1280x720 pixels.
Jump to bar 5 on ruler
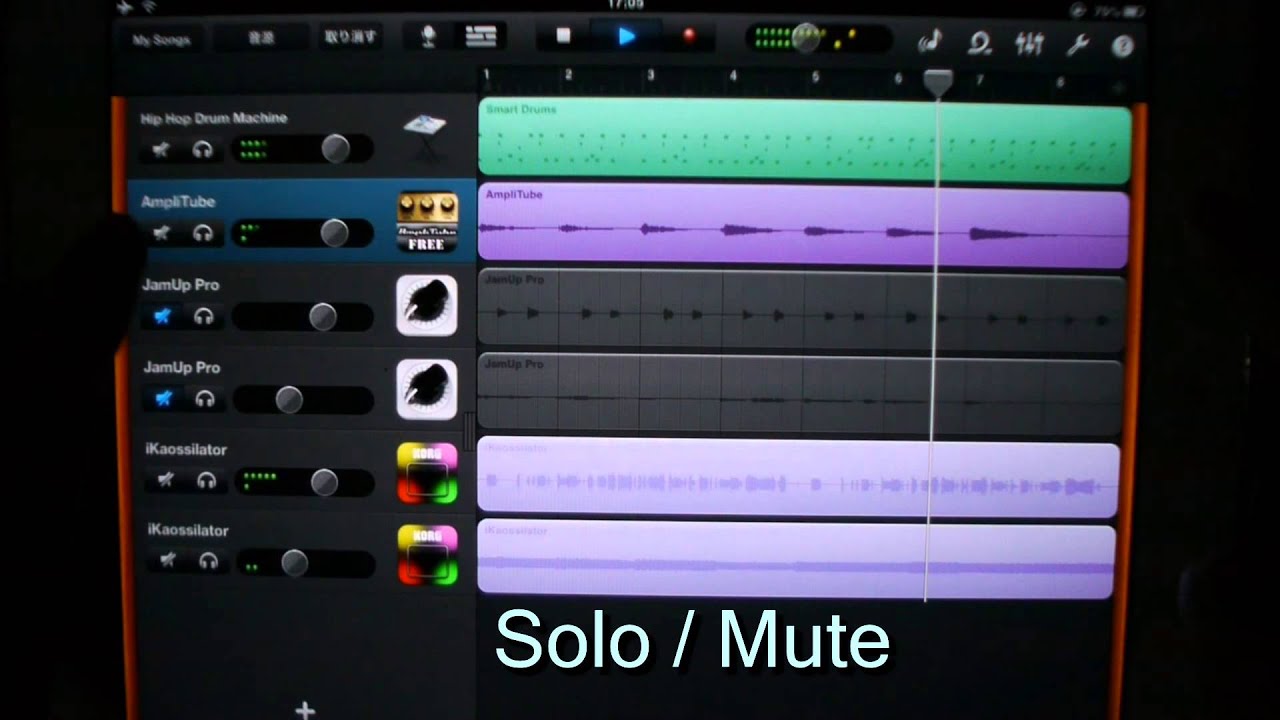pos(815,77)
